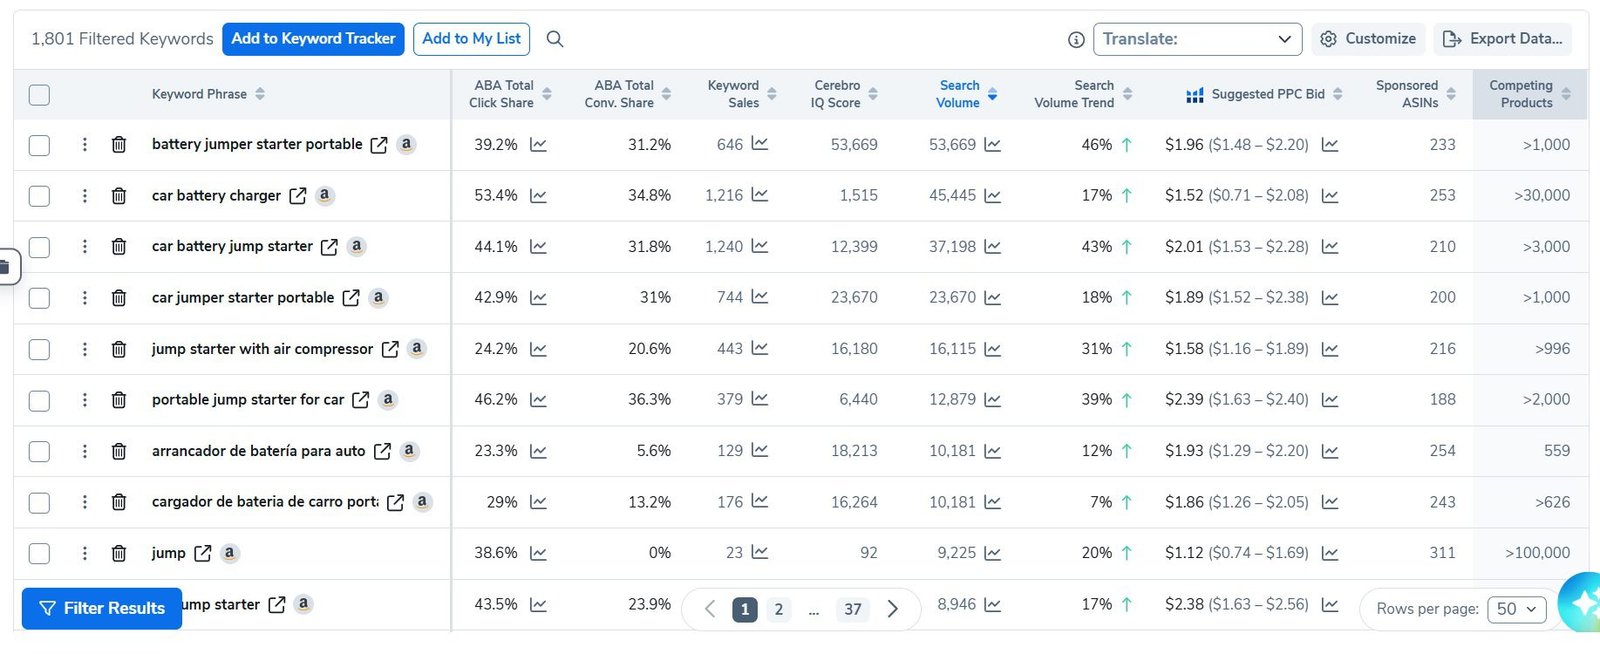Screen dimensions: 1600x654
Task: Check the 'arrancador de batería para auto' row
Action: pos(39,451)
